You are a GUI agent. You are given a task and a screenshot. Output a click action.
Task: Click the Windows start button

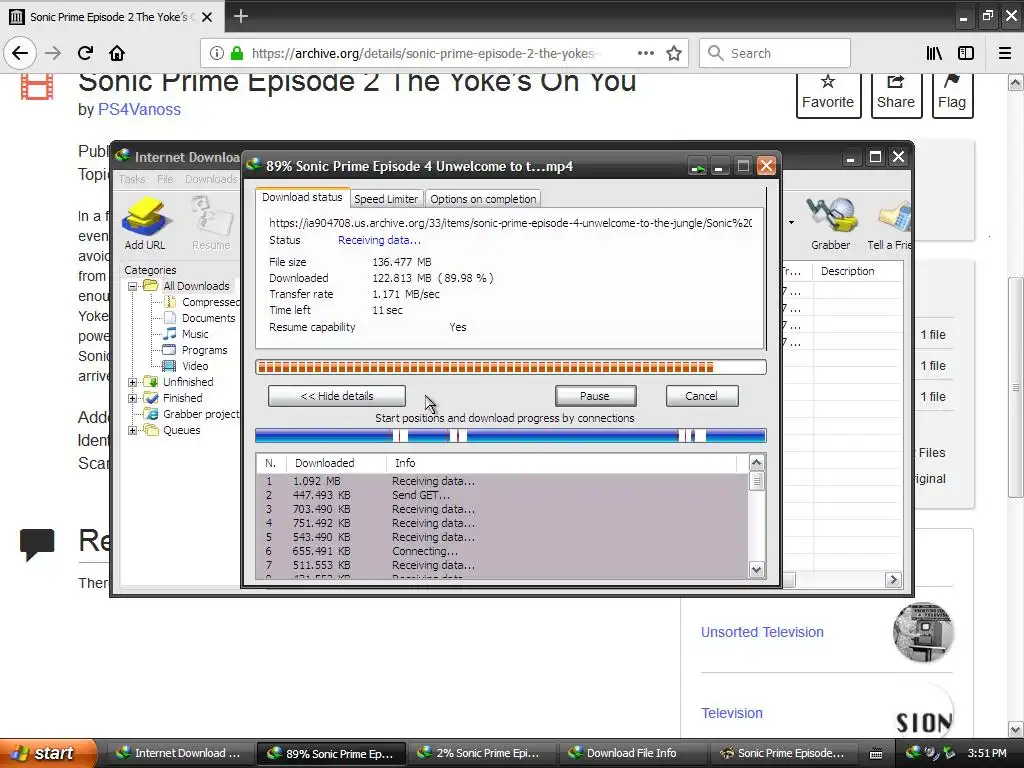coord(47,753)
